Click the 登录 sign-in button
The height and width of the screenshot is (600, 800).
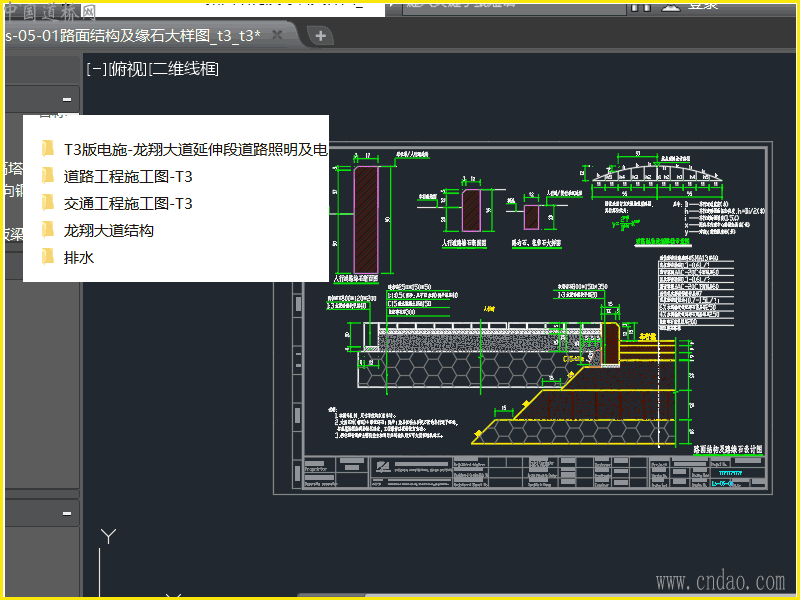[703, 6]
